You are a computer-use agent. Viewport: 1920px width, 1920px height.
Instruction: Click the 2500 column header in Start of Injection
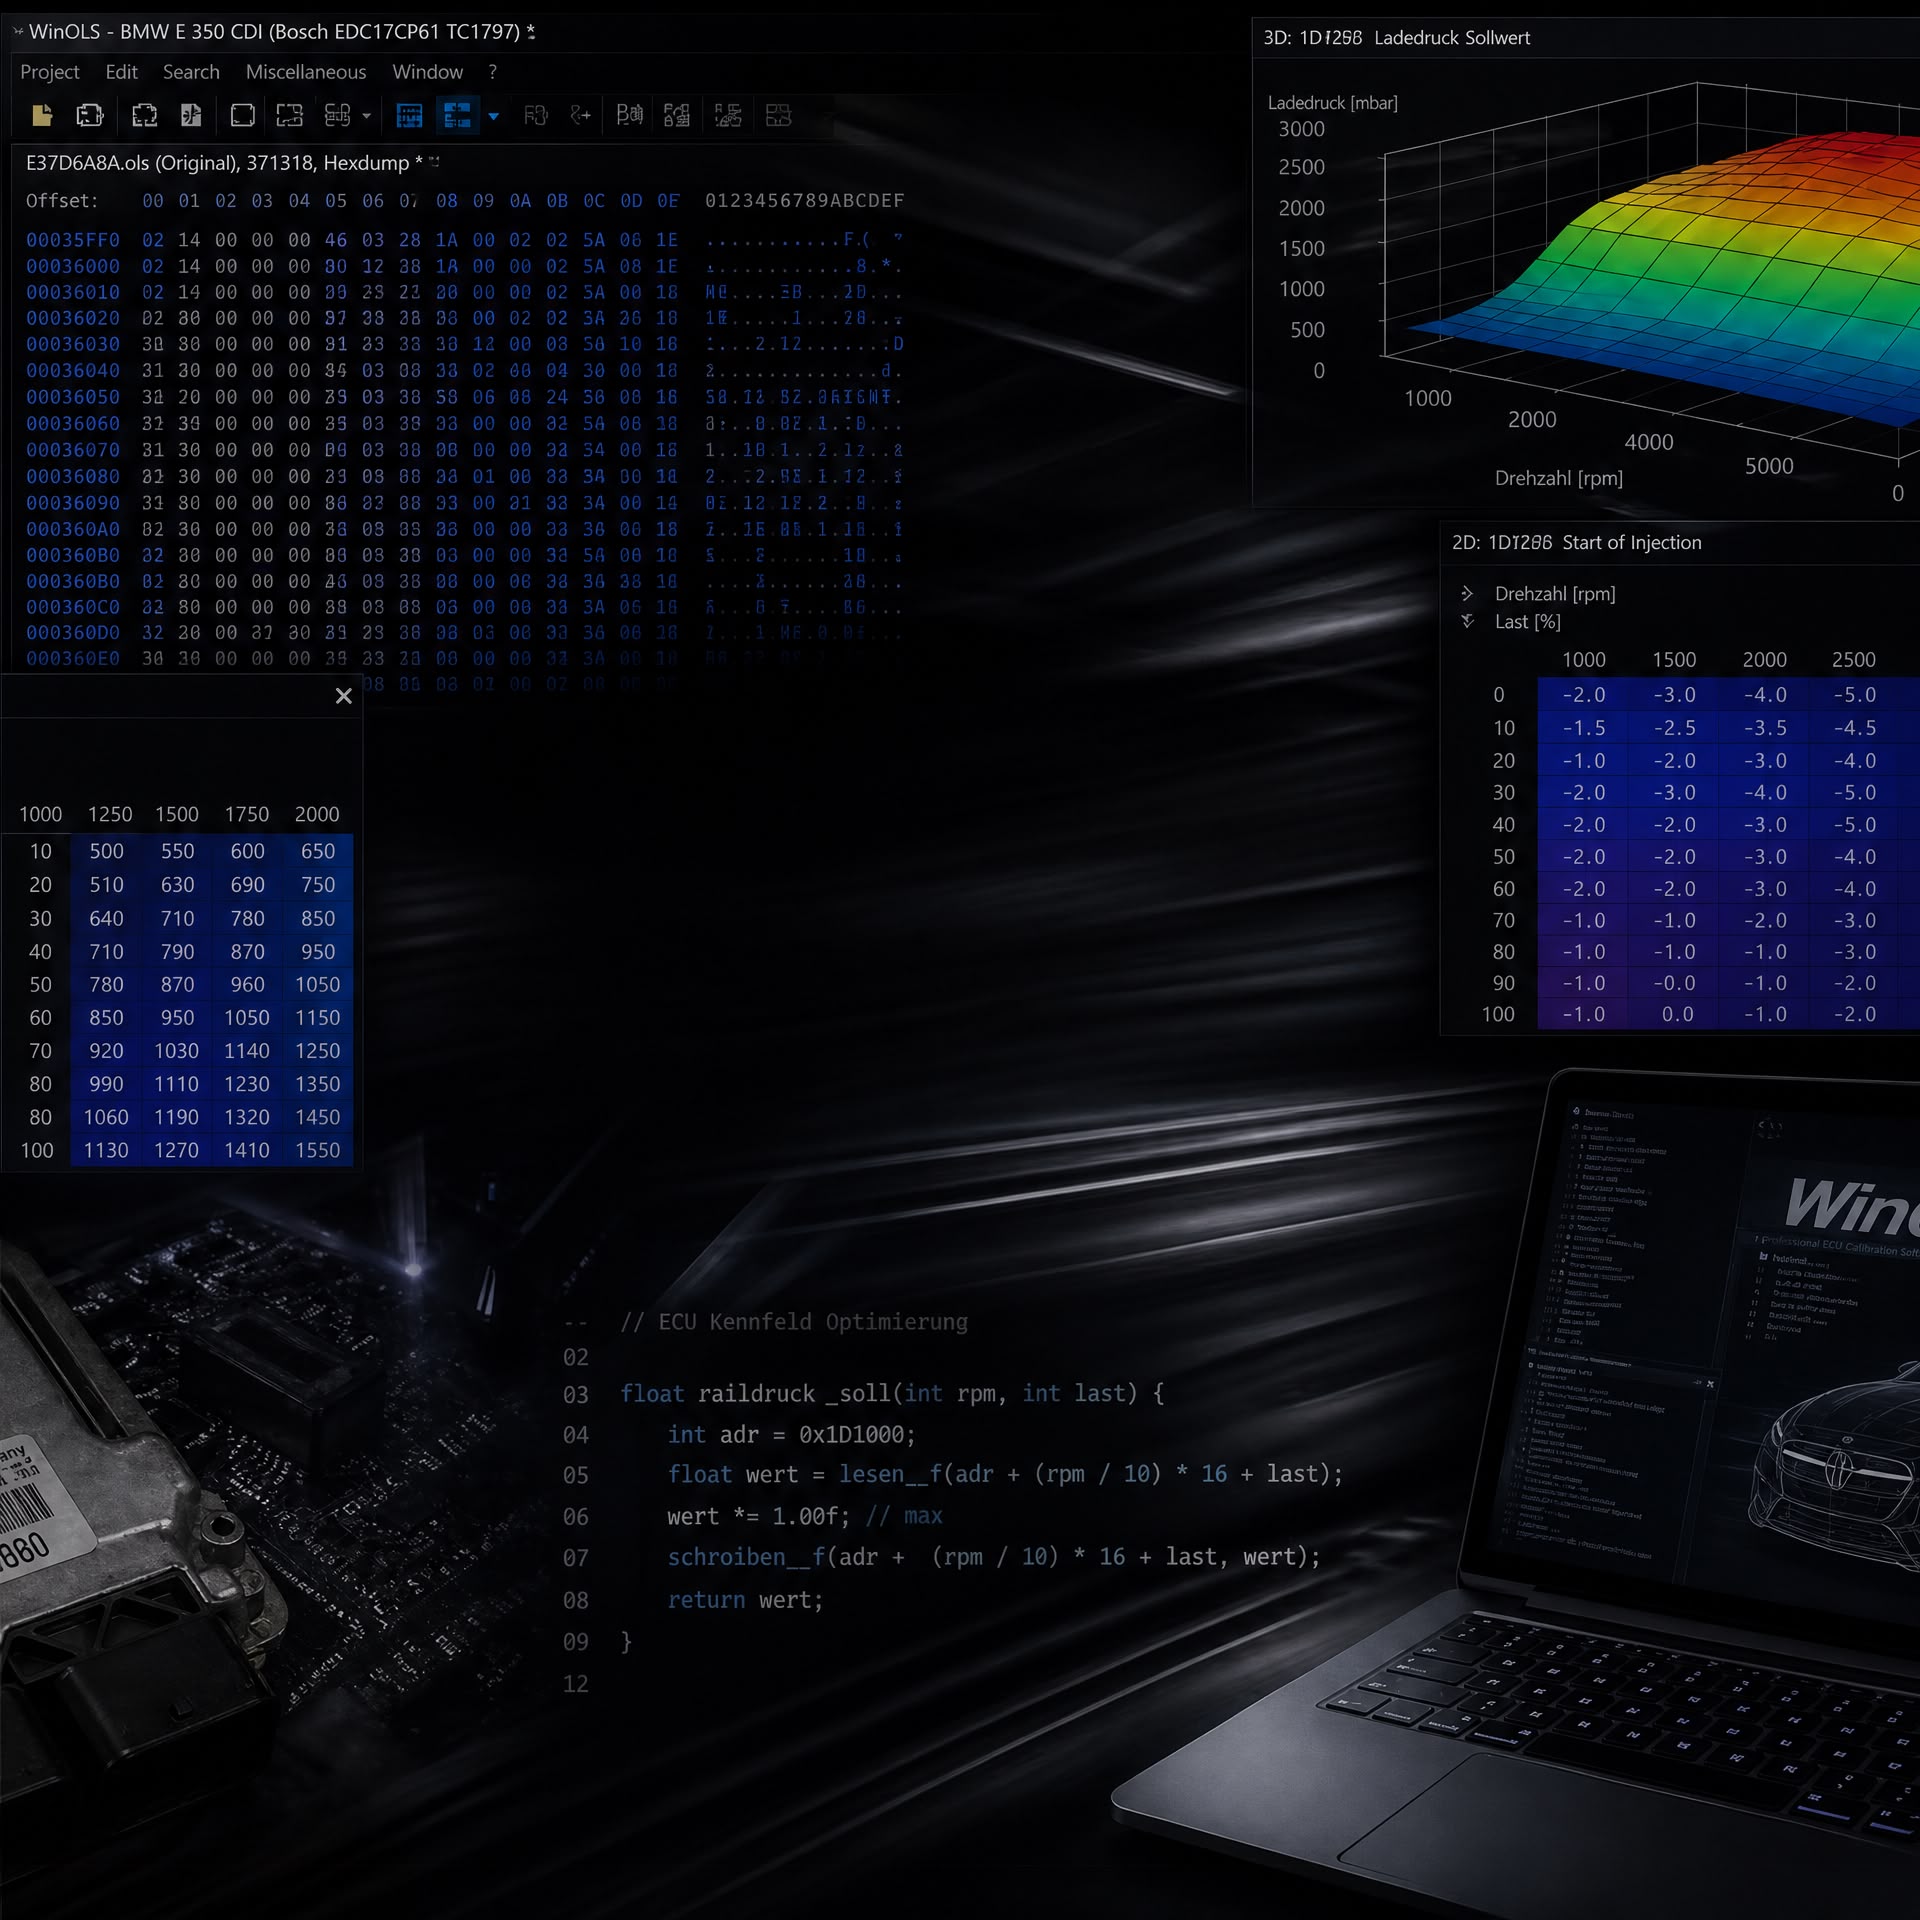(x=1854, y=660)
